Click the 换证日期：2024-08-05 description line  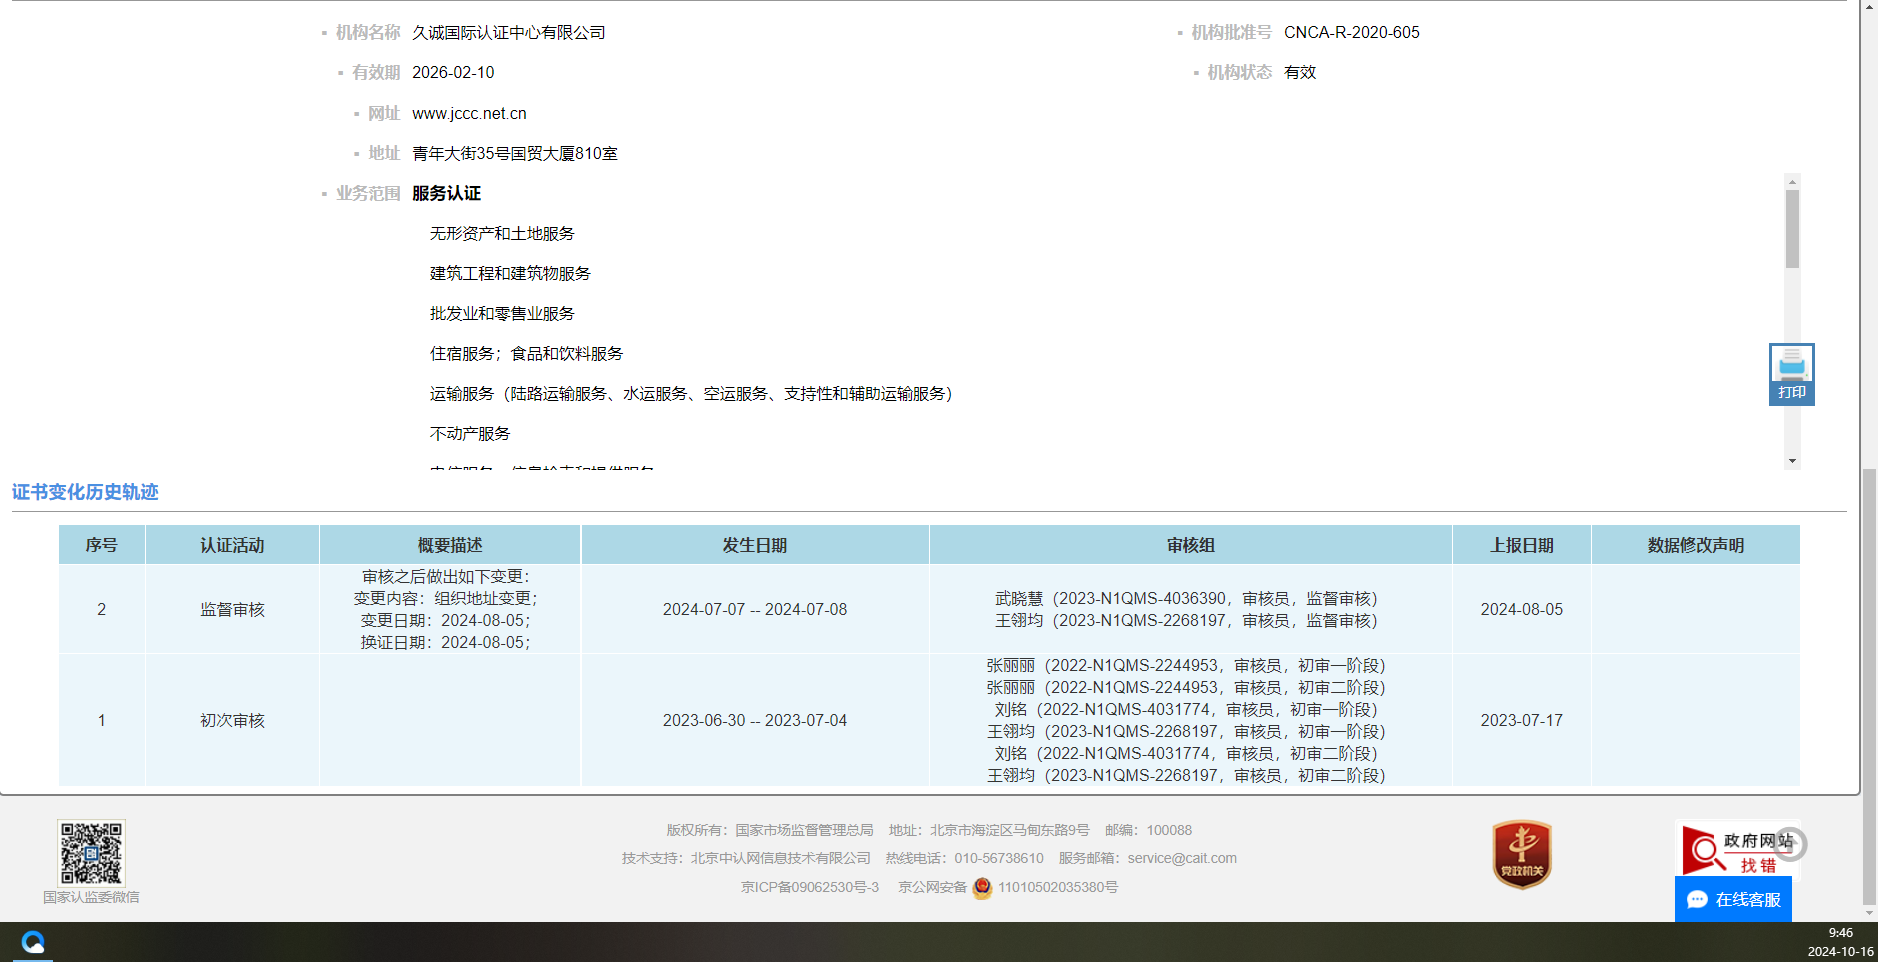click(x=446, y=642)
